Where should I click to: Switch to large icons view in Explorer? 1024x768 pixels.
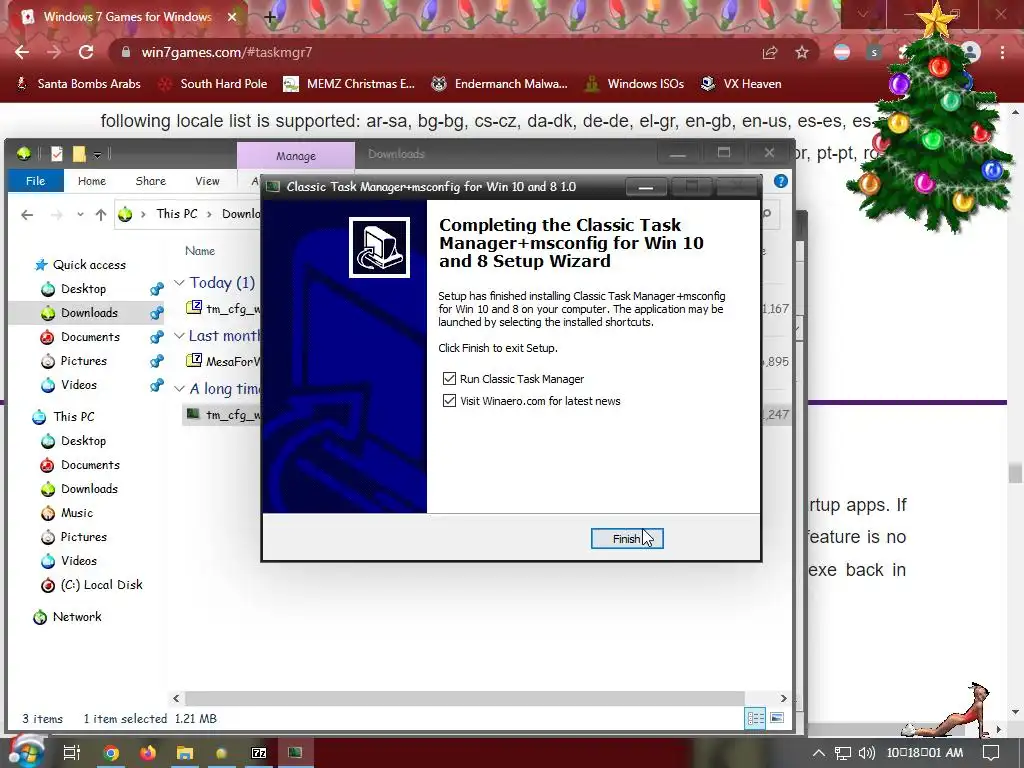click(x=777, y=718)
